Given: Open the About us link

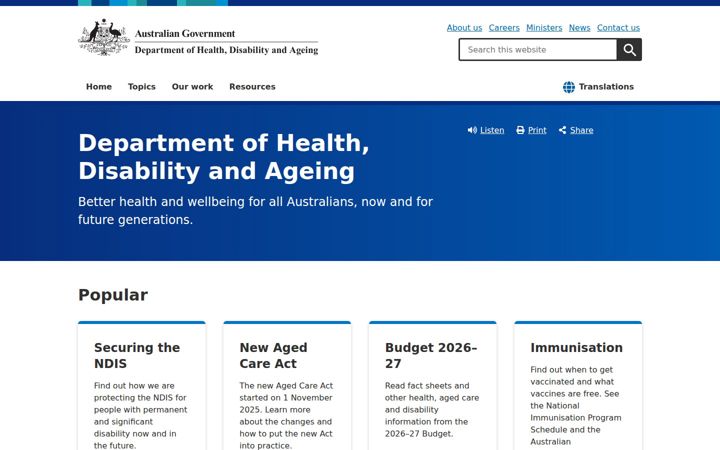Looking at the screenshot, I should 464,28.
